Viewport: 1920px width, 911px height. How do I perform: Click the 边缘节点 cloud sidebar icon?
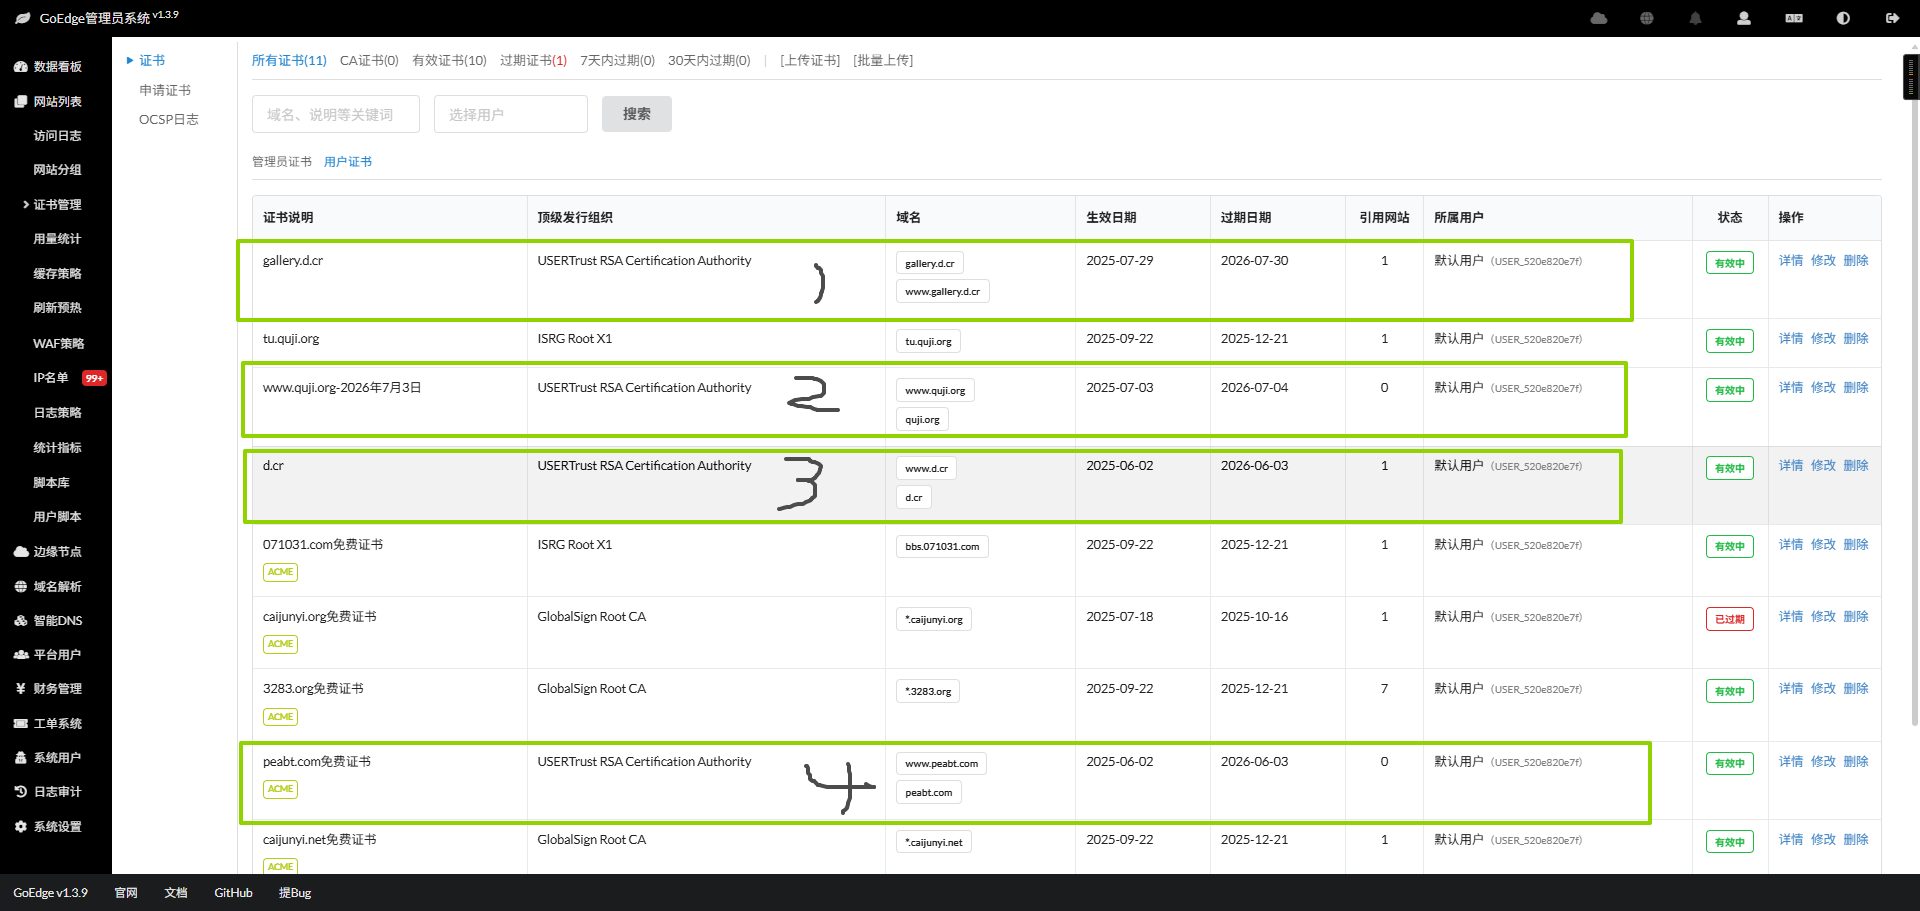[21, 552]
